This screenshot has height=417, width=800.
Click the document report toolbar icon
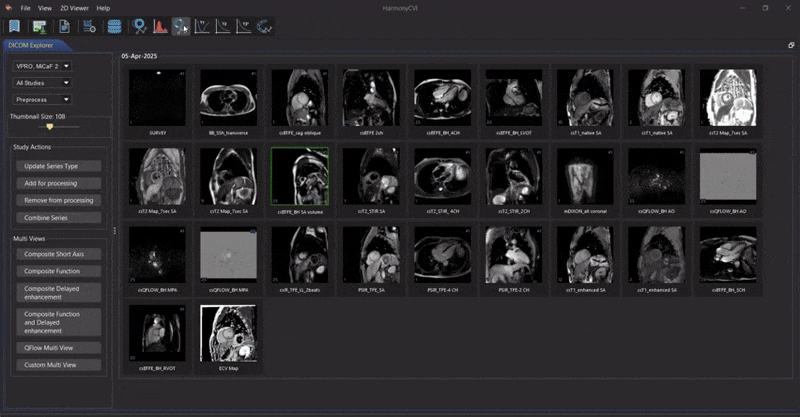(x=64, y=27)
